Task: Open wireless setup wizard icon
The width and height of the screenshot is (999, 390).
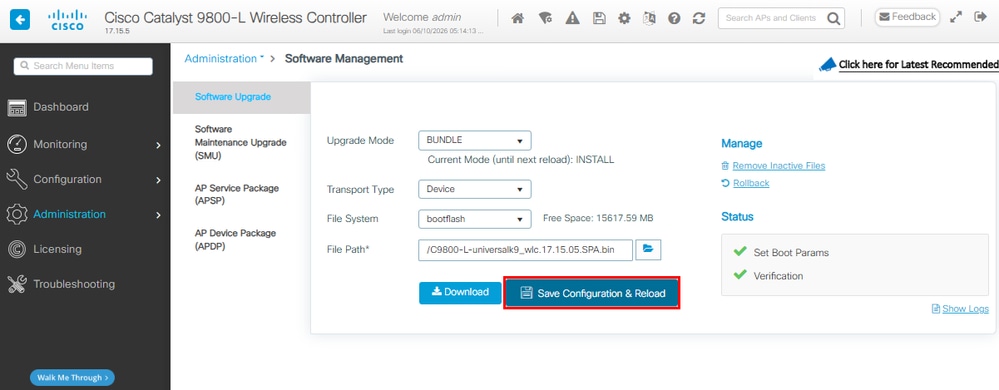Action: [x=545, y=18]
